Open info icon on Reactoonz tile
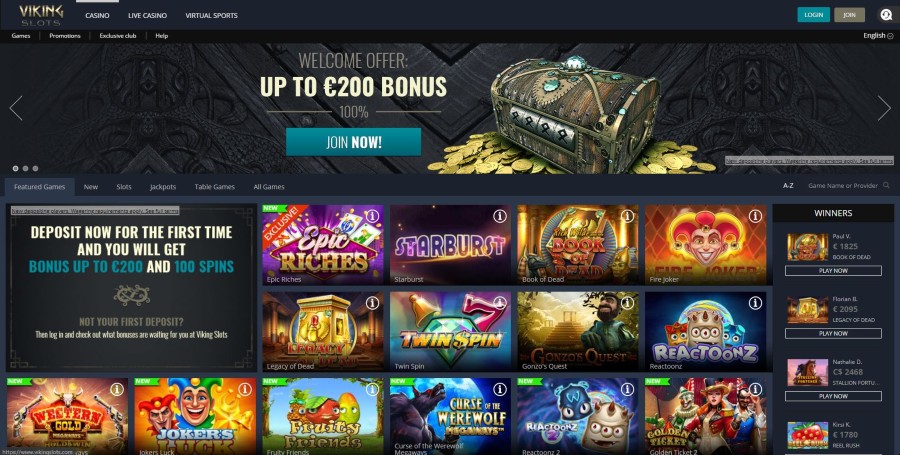 click(x=755, y=303)
